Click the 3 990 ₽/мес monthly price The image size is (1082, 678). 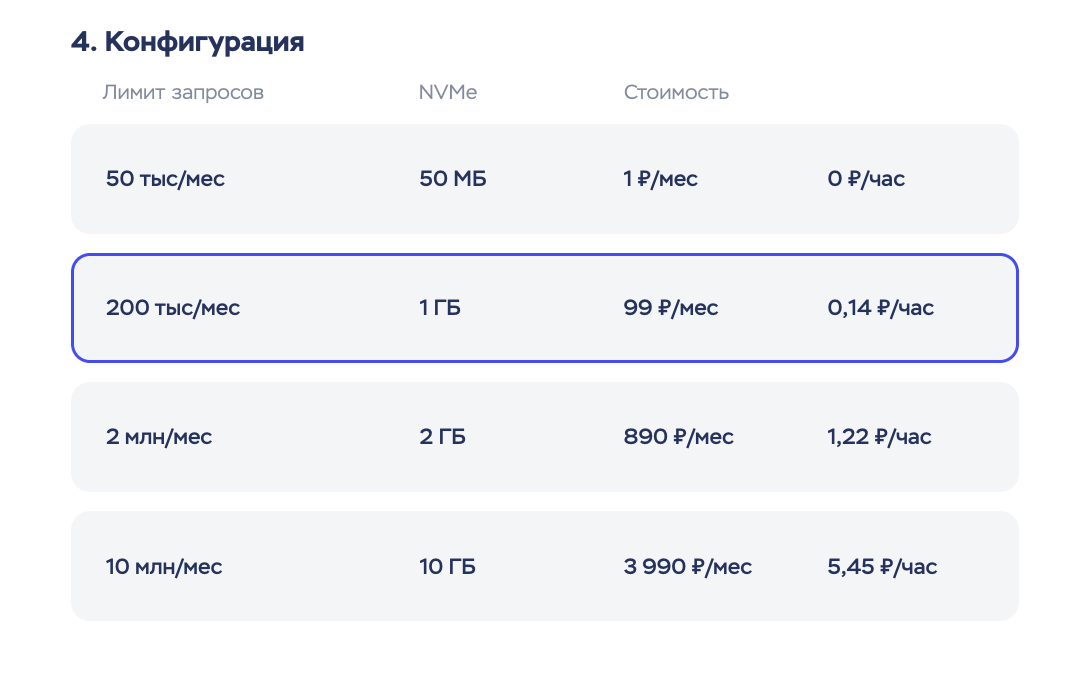click(687, 567)
